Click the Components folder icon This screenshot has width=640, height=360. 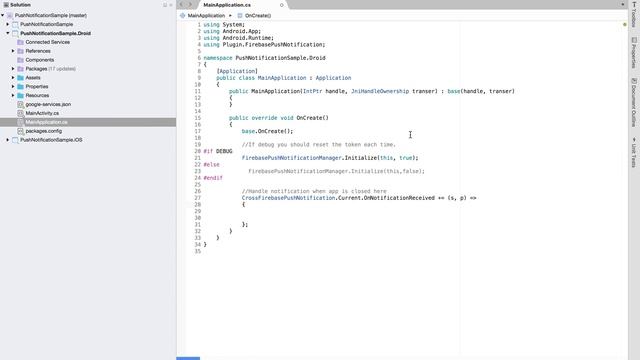20,60
